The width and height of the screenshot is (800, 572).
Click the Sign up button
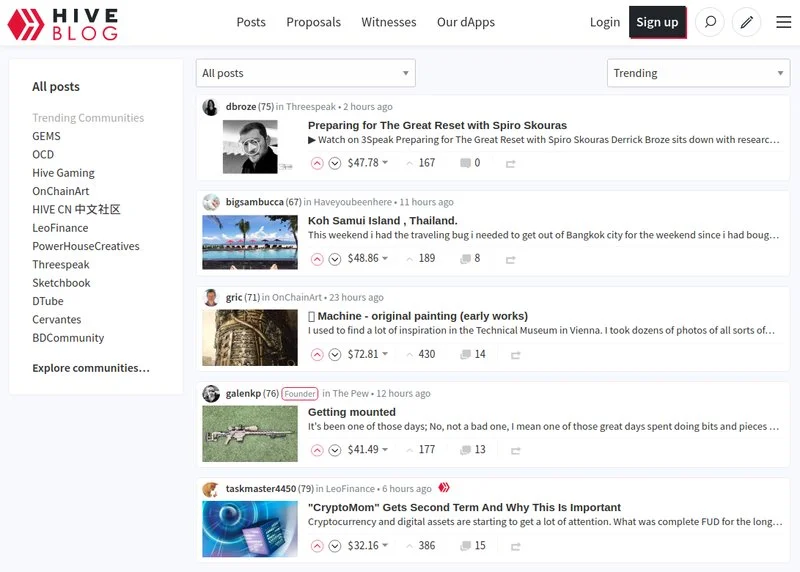[657, 22]
